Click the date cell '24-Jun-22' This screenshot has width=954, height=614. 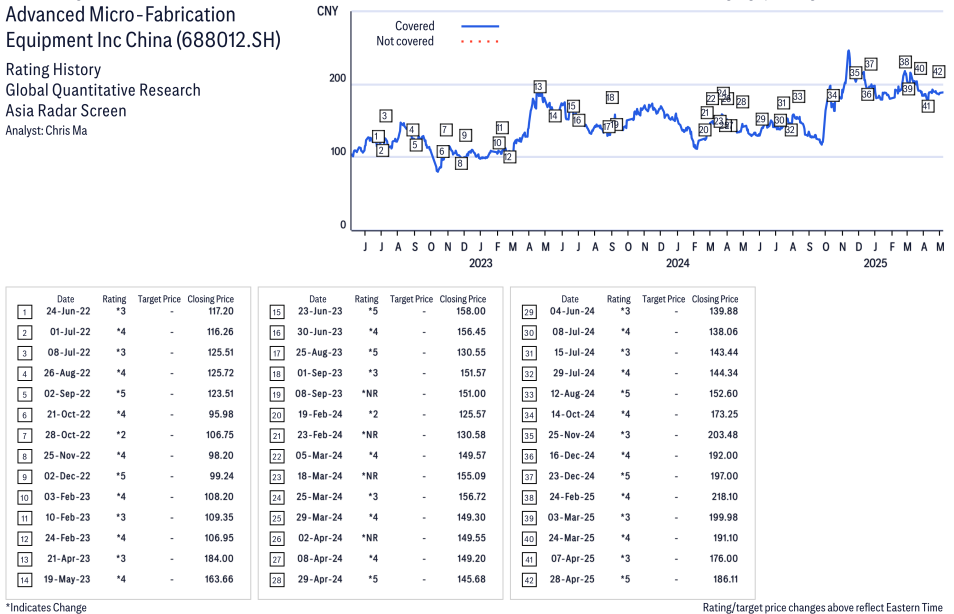pos(68,311)
